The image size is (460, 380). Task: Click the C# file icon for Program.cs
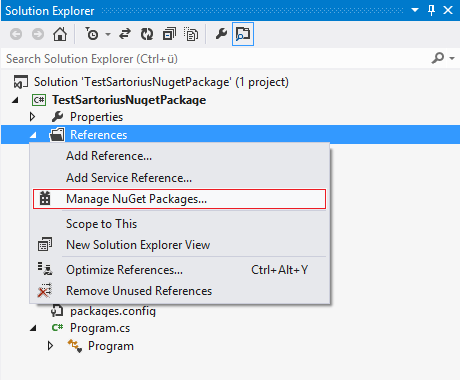pyautogui.click(x=57, y=328)
